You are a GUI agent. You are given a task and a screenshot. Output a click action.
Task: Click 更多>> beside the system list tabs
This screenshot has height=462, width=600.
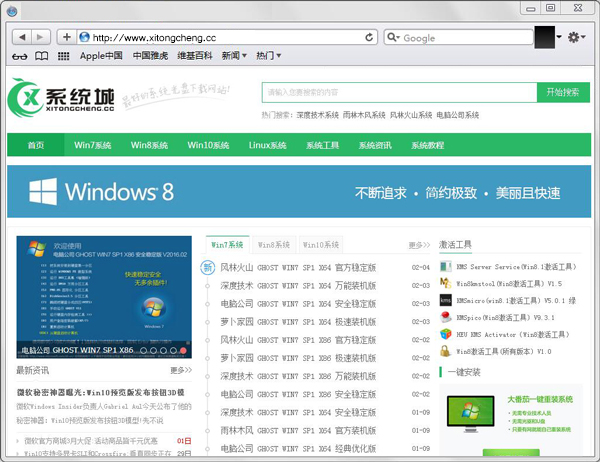click(419, 245)
